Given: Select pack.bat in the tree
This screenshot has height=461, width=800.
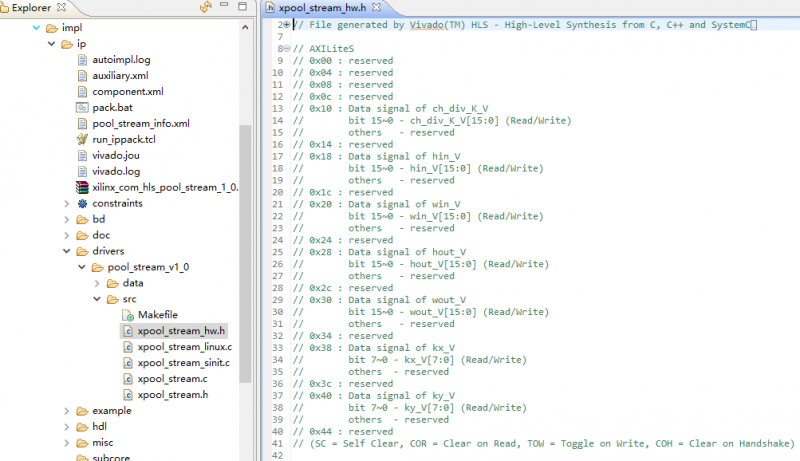Looking at the screenshot, I should pyautogui.click(x=112, y=108).
